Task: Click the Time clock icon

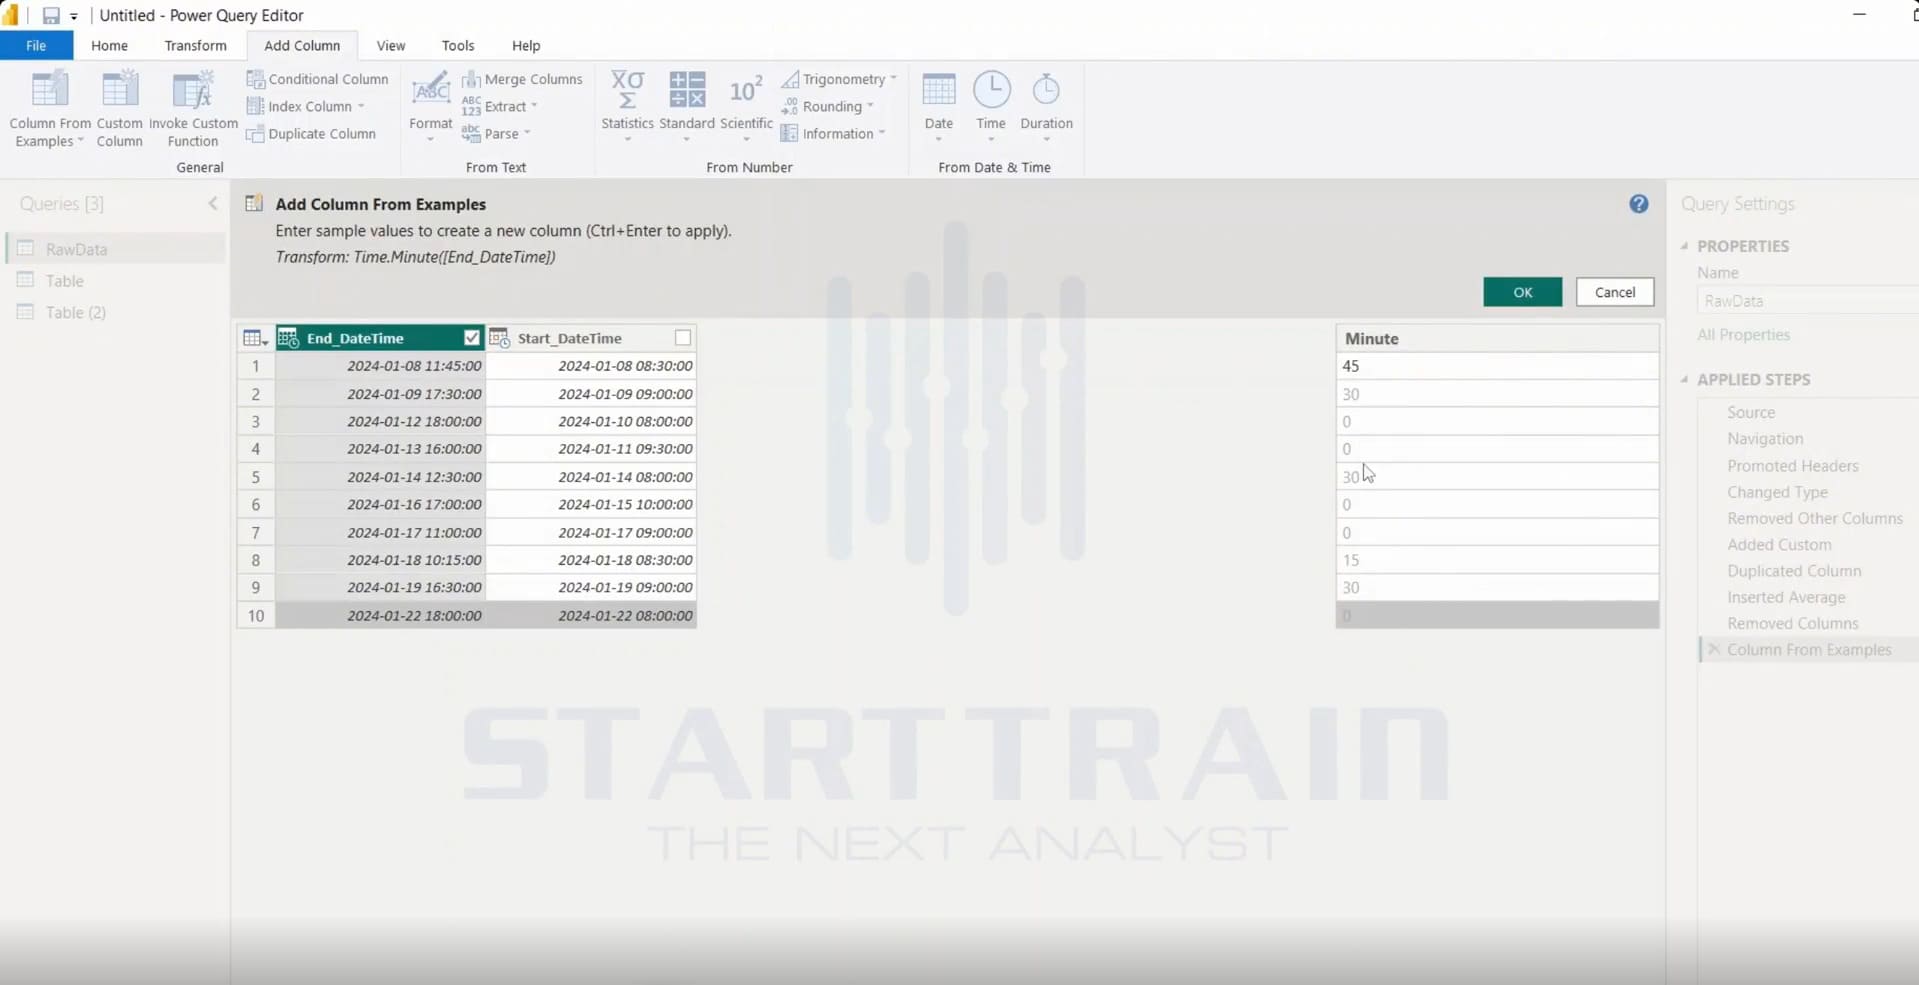Action: [991, 90]
